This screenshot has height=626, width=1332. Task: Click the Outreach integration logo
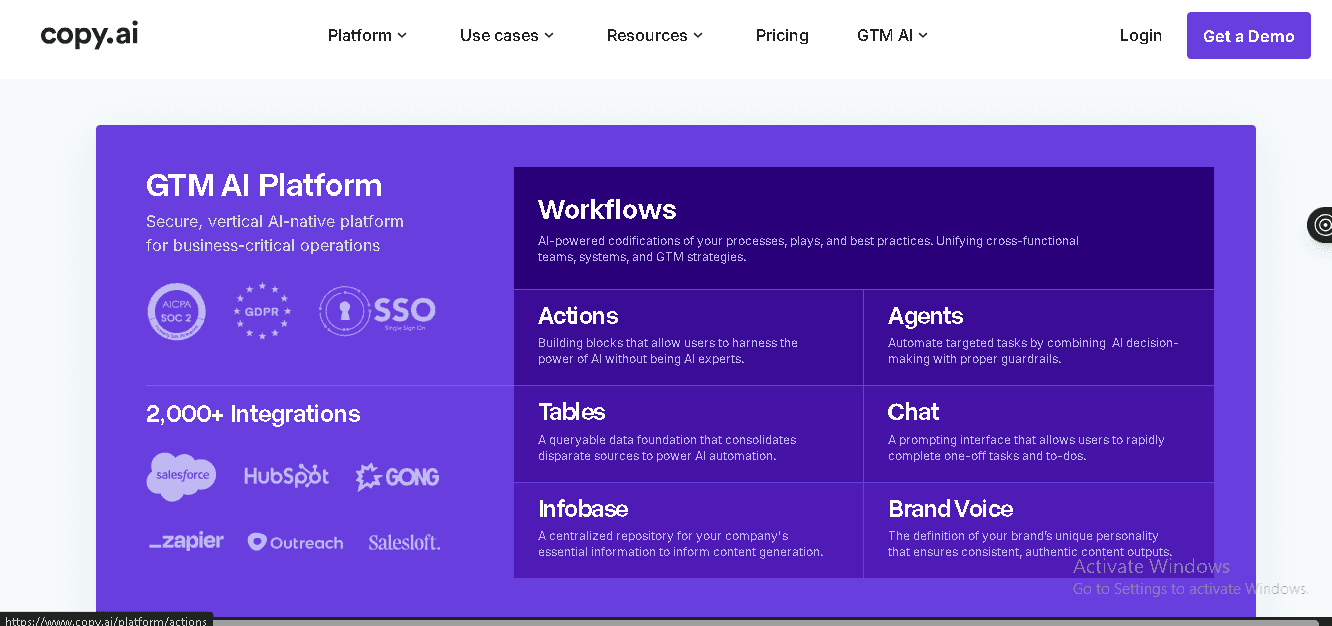pyautogui.click(x=295, y=542)
